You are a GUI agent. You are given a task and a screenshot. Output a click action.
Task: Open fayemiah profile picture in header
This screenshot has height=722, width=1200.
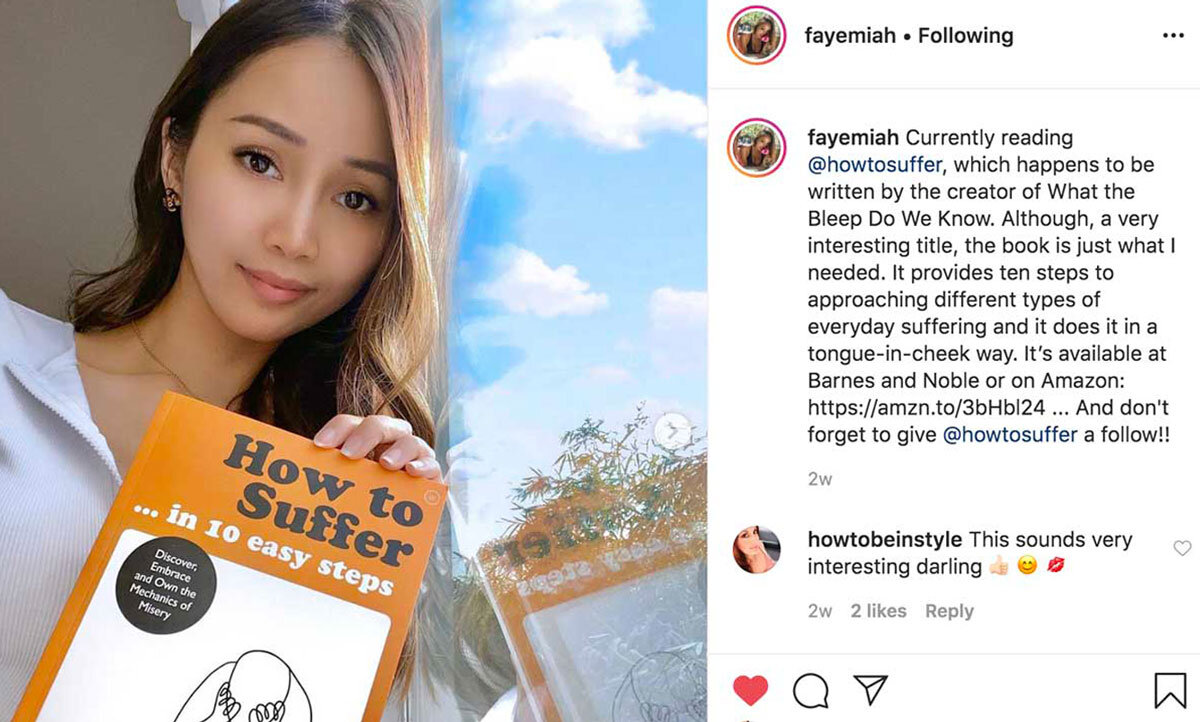756,36
